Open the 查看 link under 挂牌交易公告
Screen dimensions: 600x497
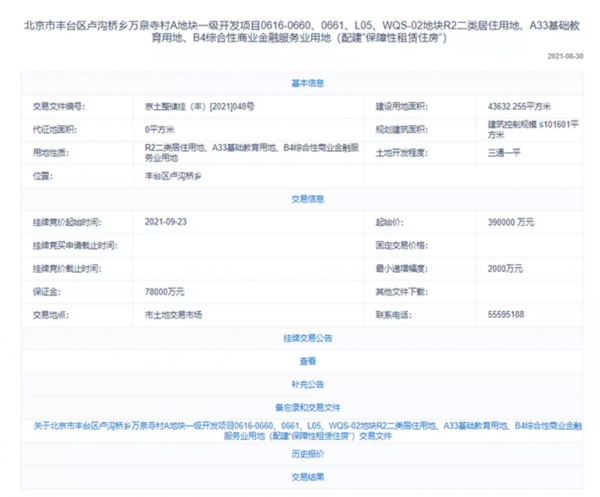coord(308,361)
